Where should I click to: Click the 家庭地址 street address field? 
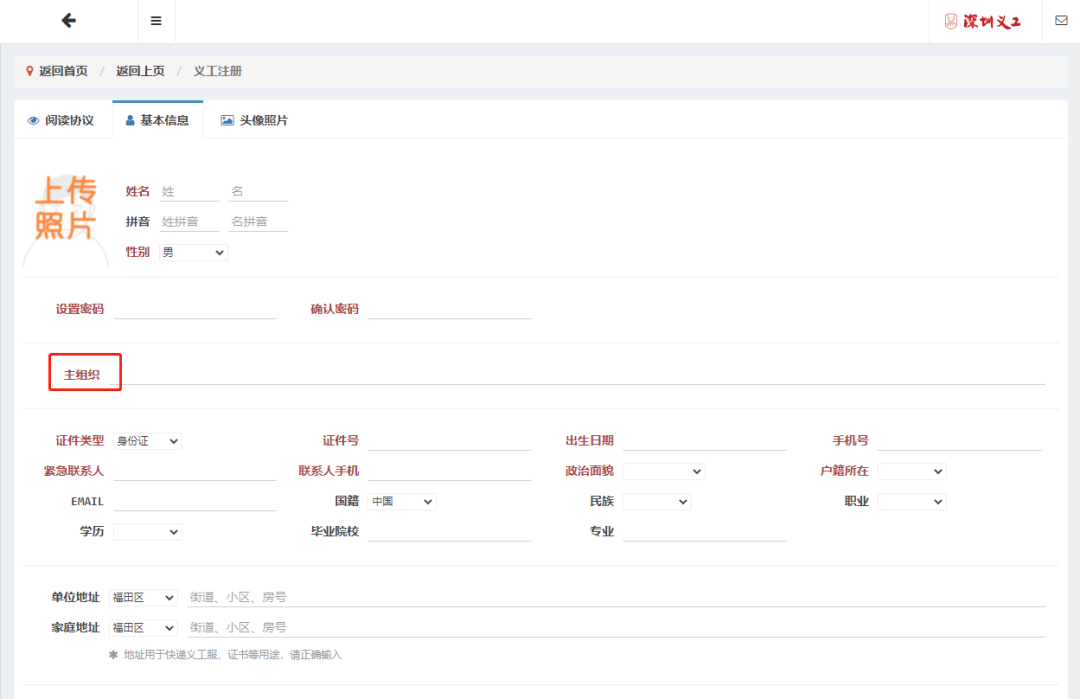coord(615,628)
